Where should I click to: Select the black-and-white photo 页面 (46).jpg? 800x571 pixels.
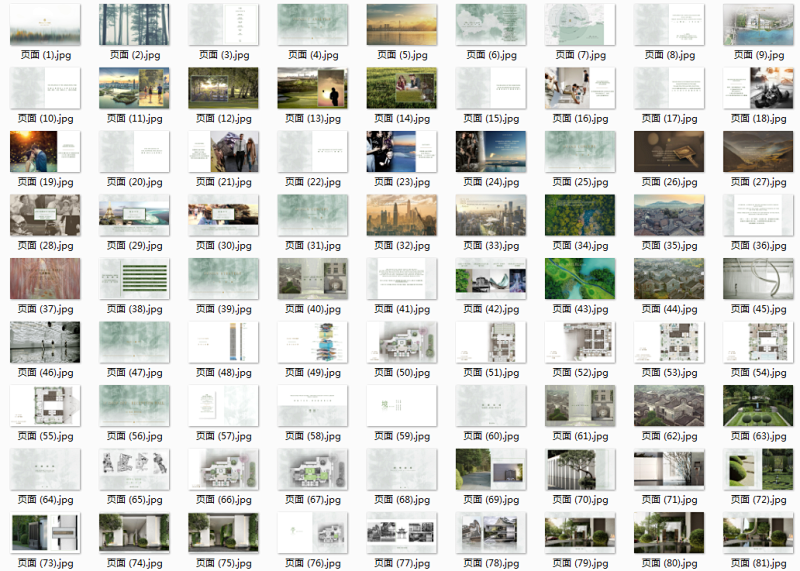pos(44,342)
